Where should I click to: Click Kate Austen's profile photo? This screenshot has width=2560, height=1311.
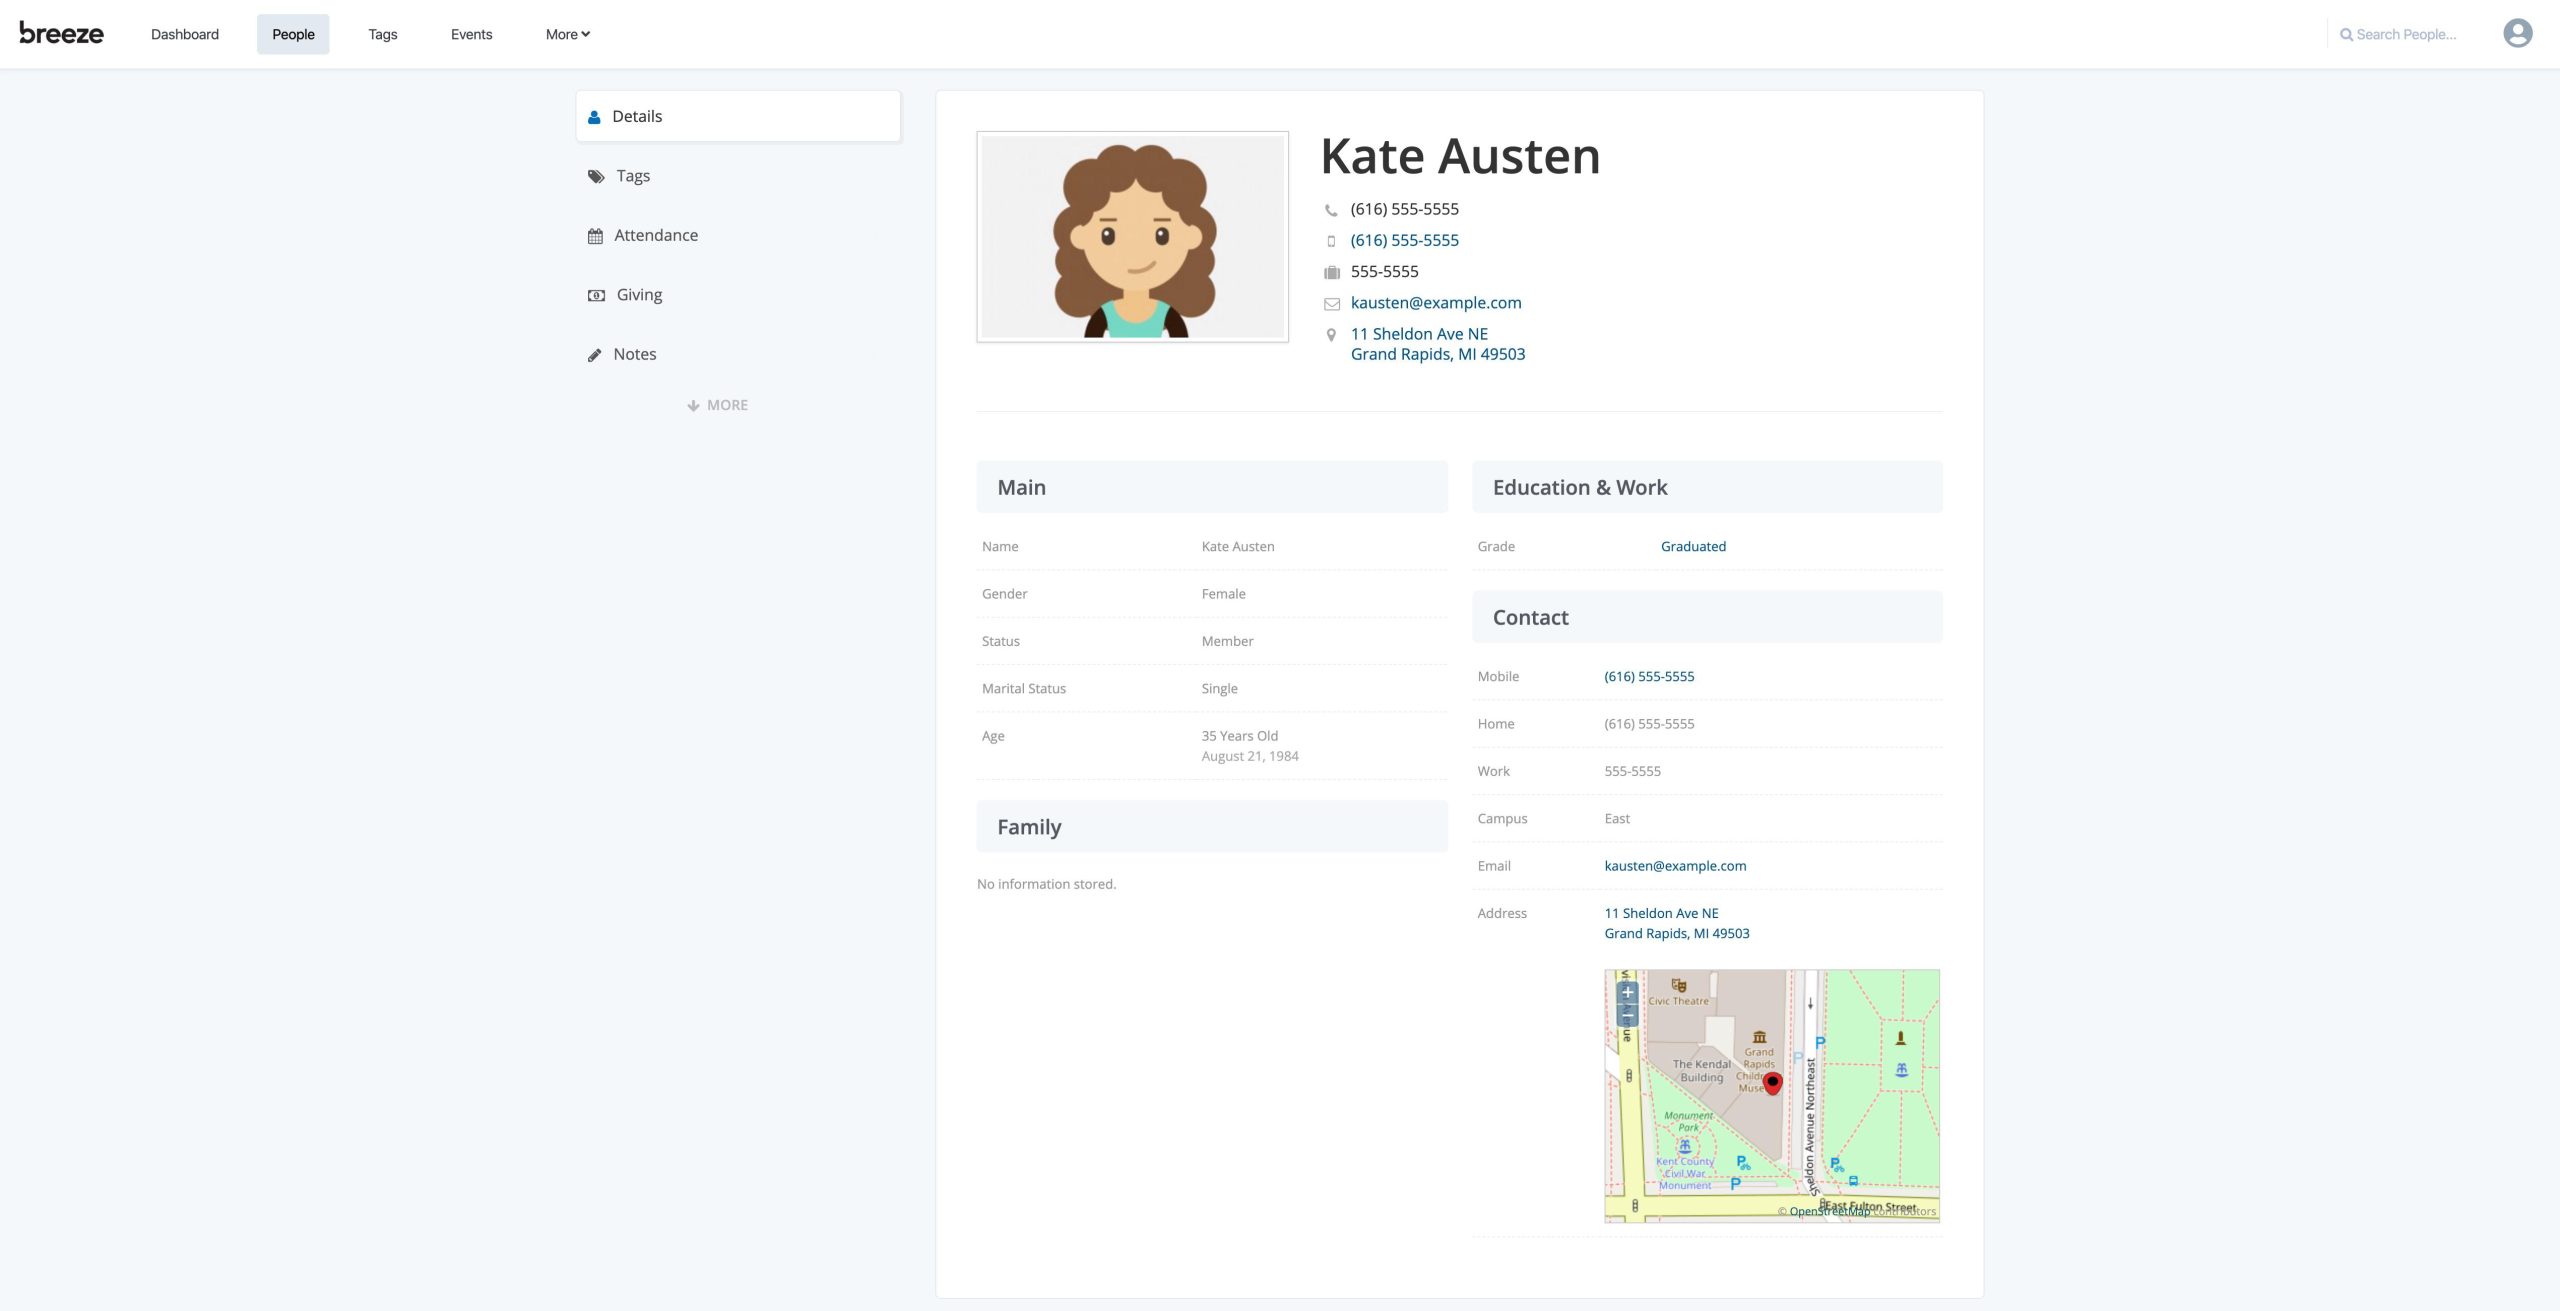(1132, 237)
